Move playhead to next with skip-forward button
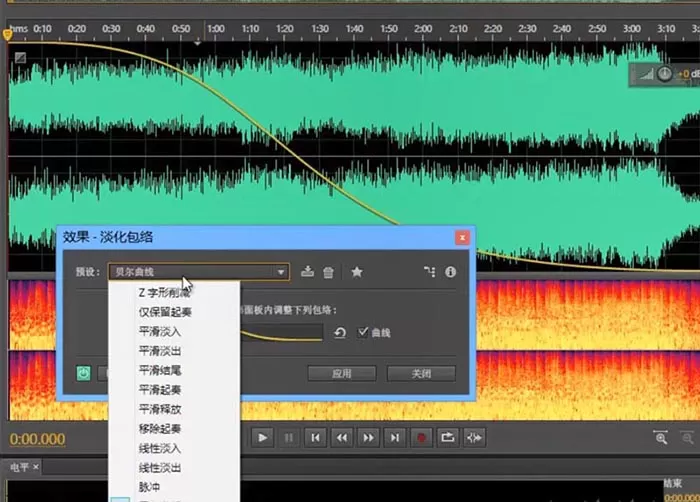 click(395, 438)
